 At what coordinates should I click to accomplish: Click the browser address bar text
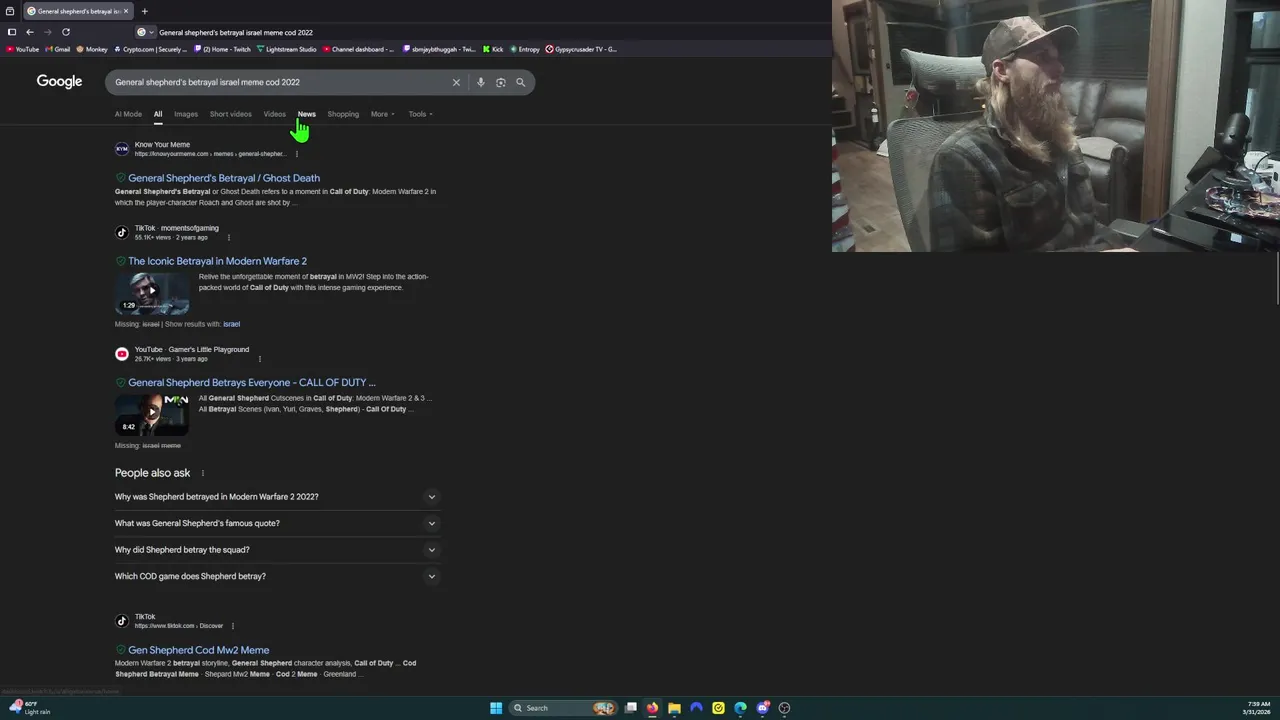236,32
